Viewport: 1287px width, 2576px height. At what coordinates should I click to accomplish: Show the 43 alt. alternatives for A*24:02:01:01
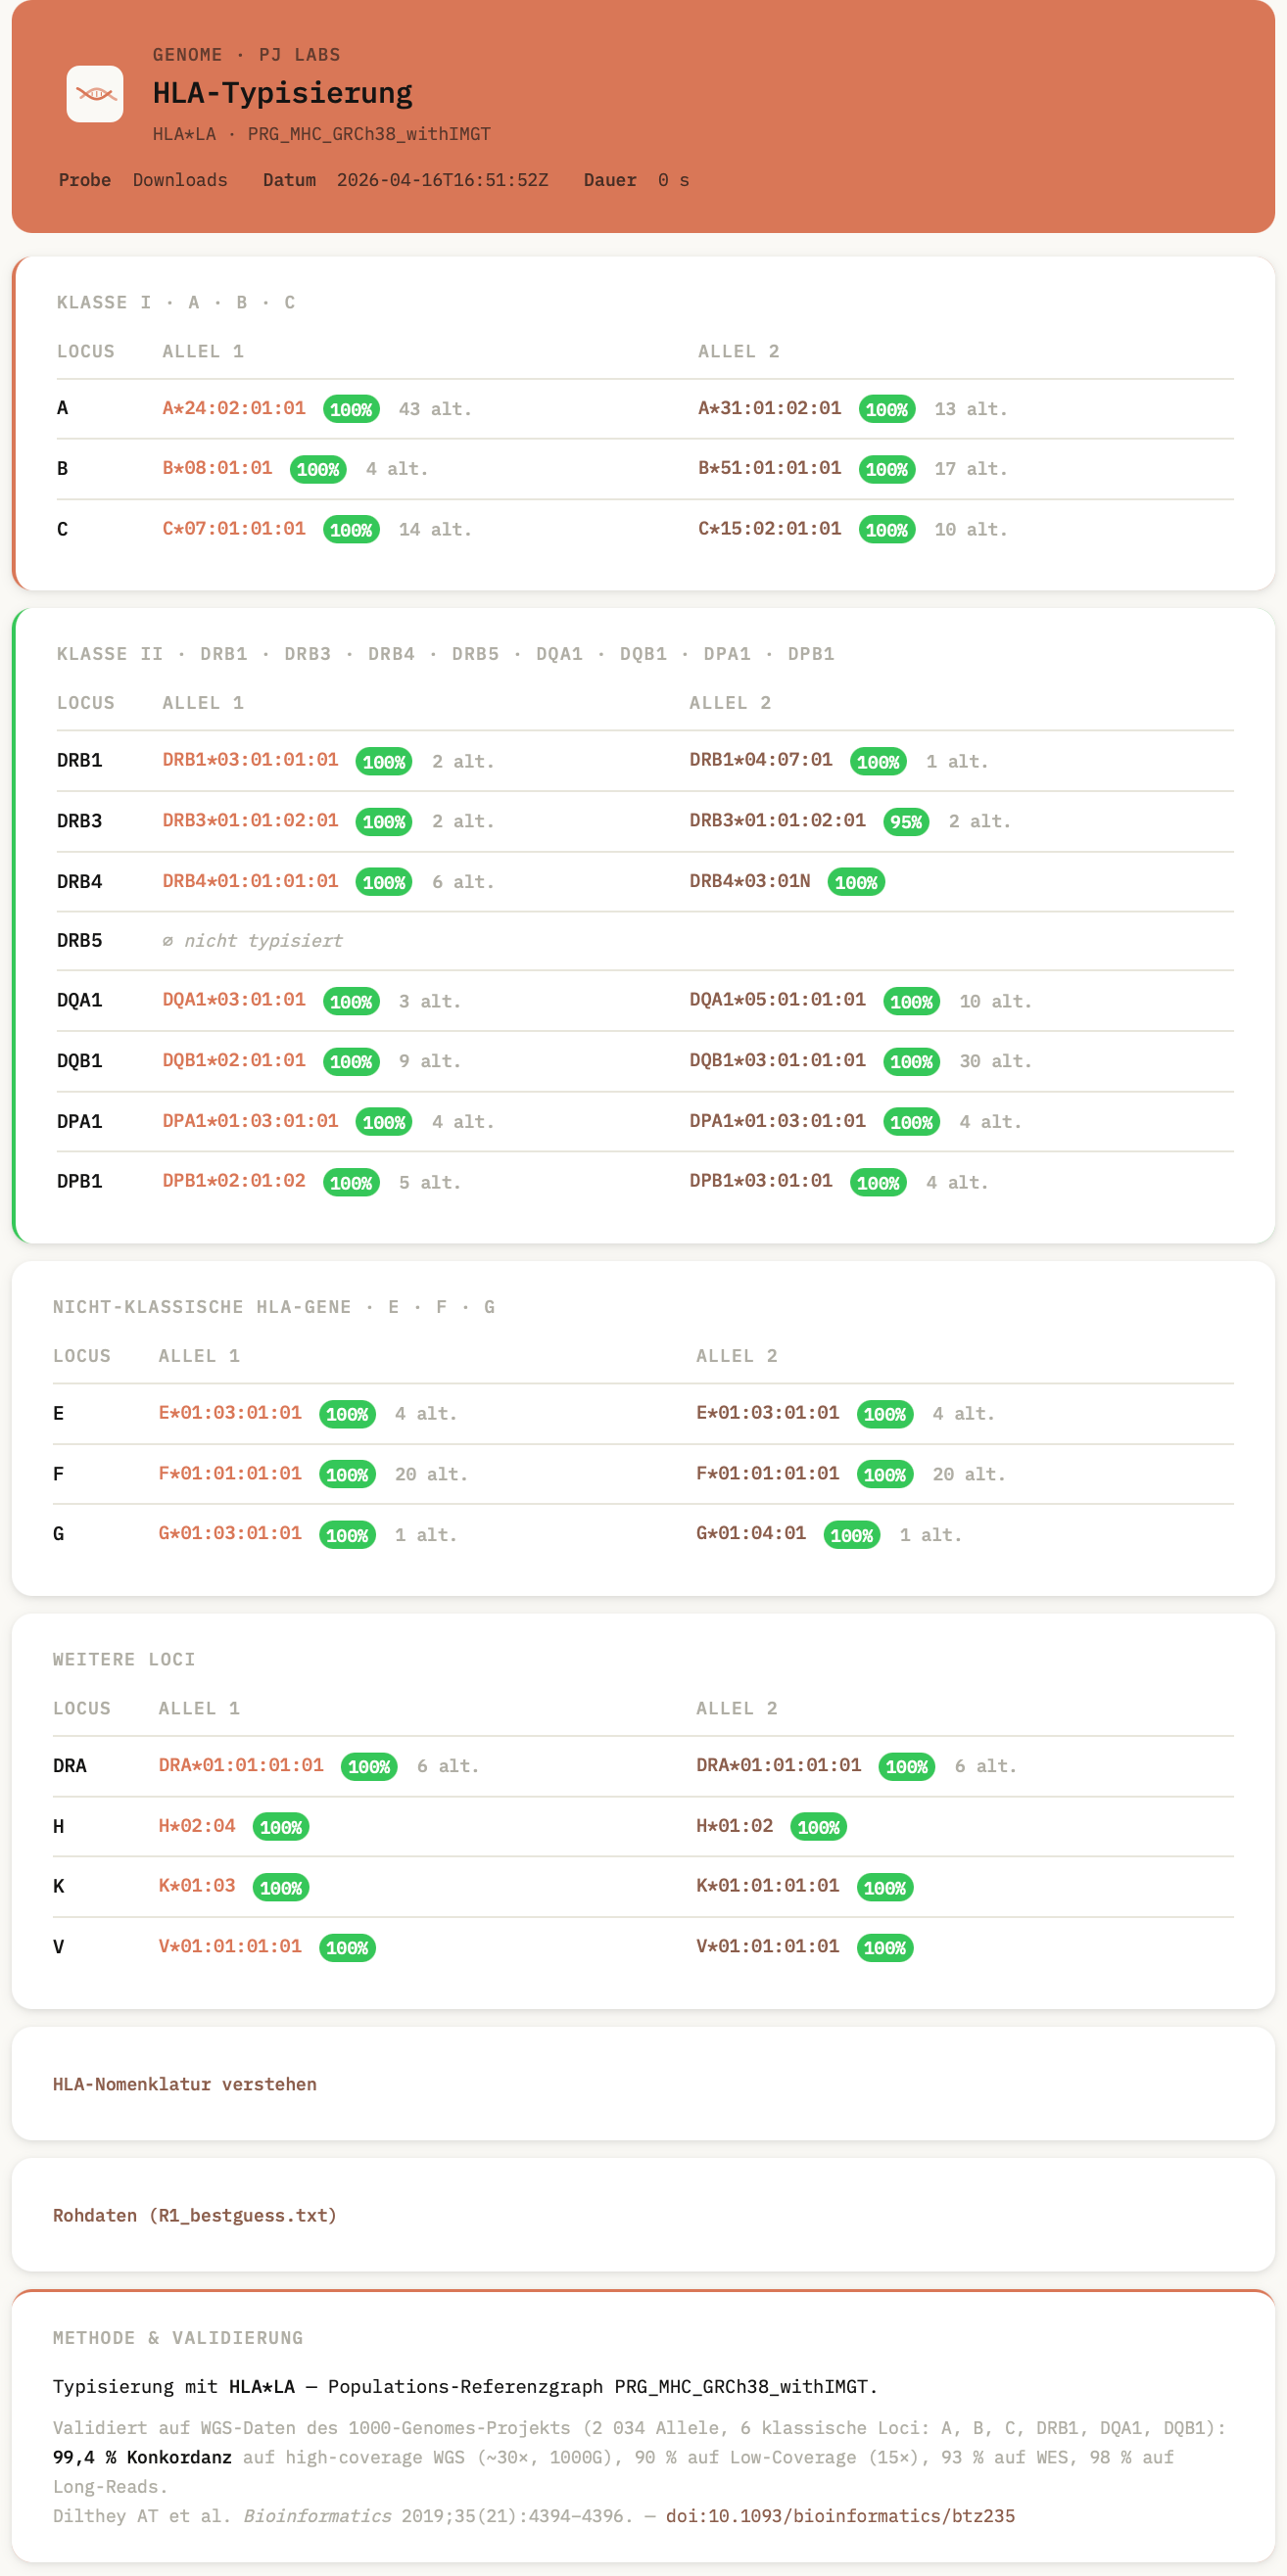[435, 409]
